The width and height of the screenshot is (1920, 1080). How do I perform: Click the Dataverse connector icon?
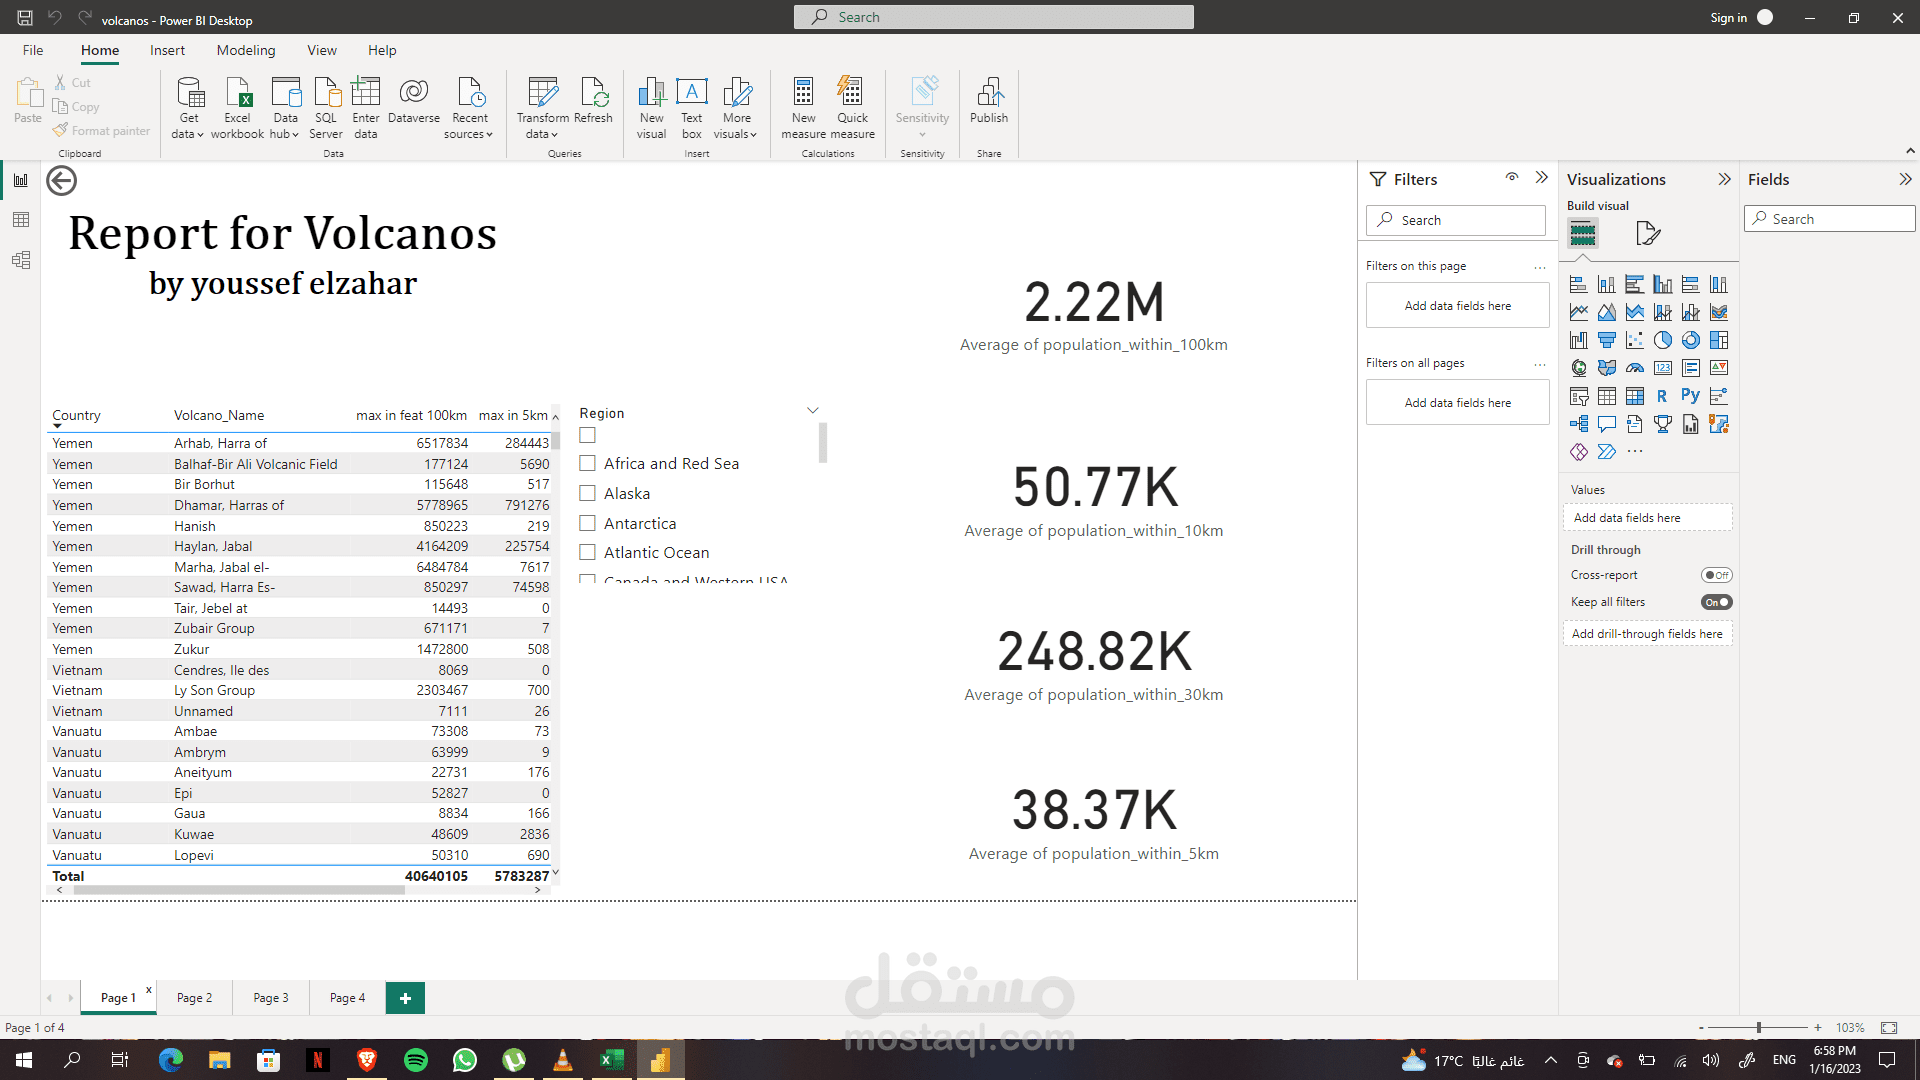point(414,100)
